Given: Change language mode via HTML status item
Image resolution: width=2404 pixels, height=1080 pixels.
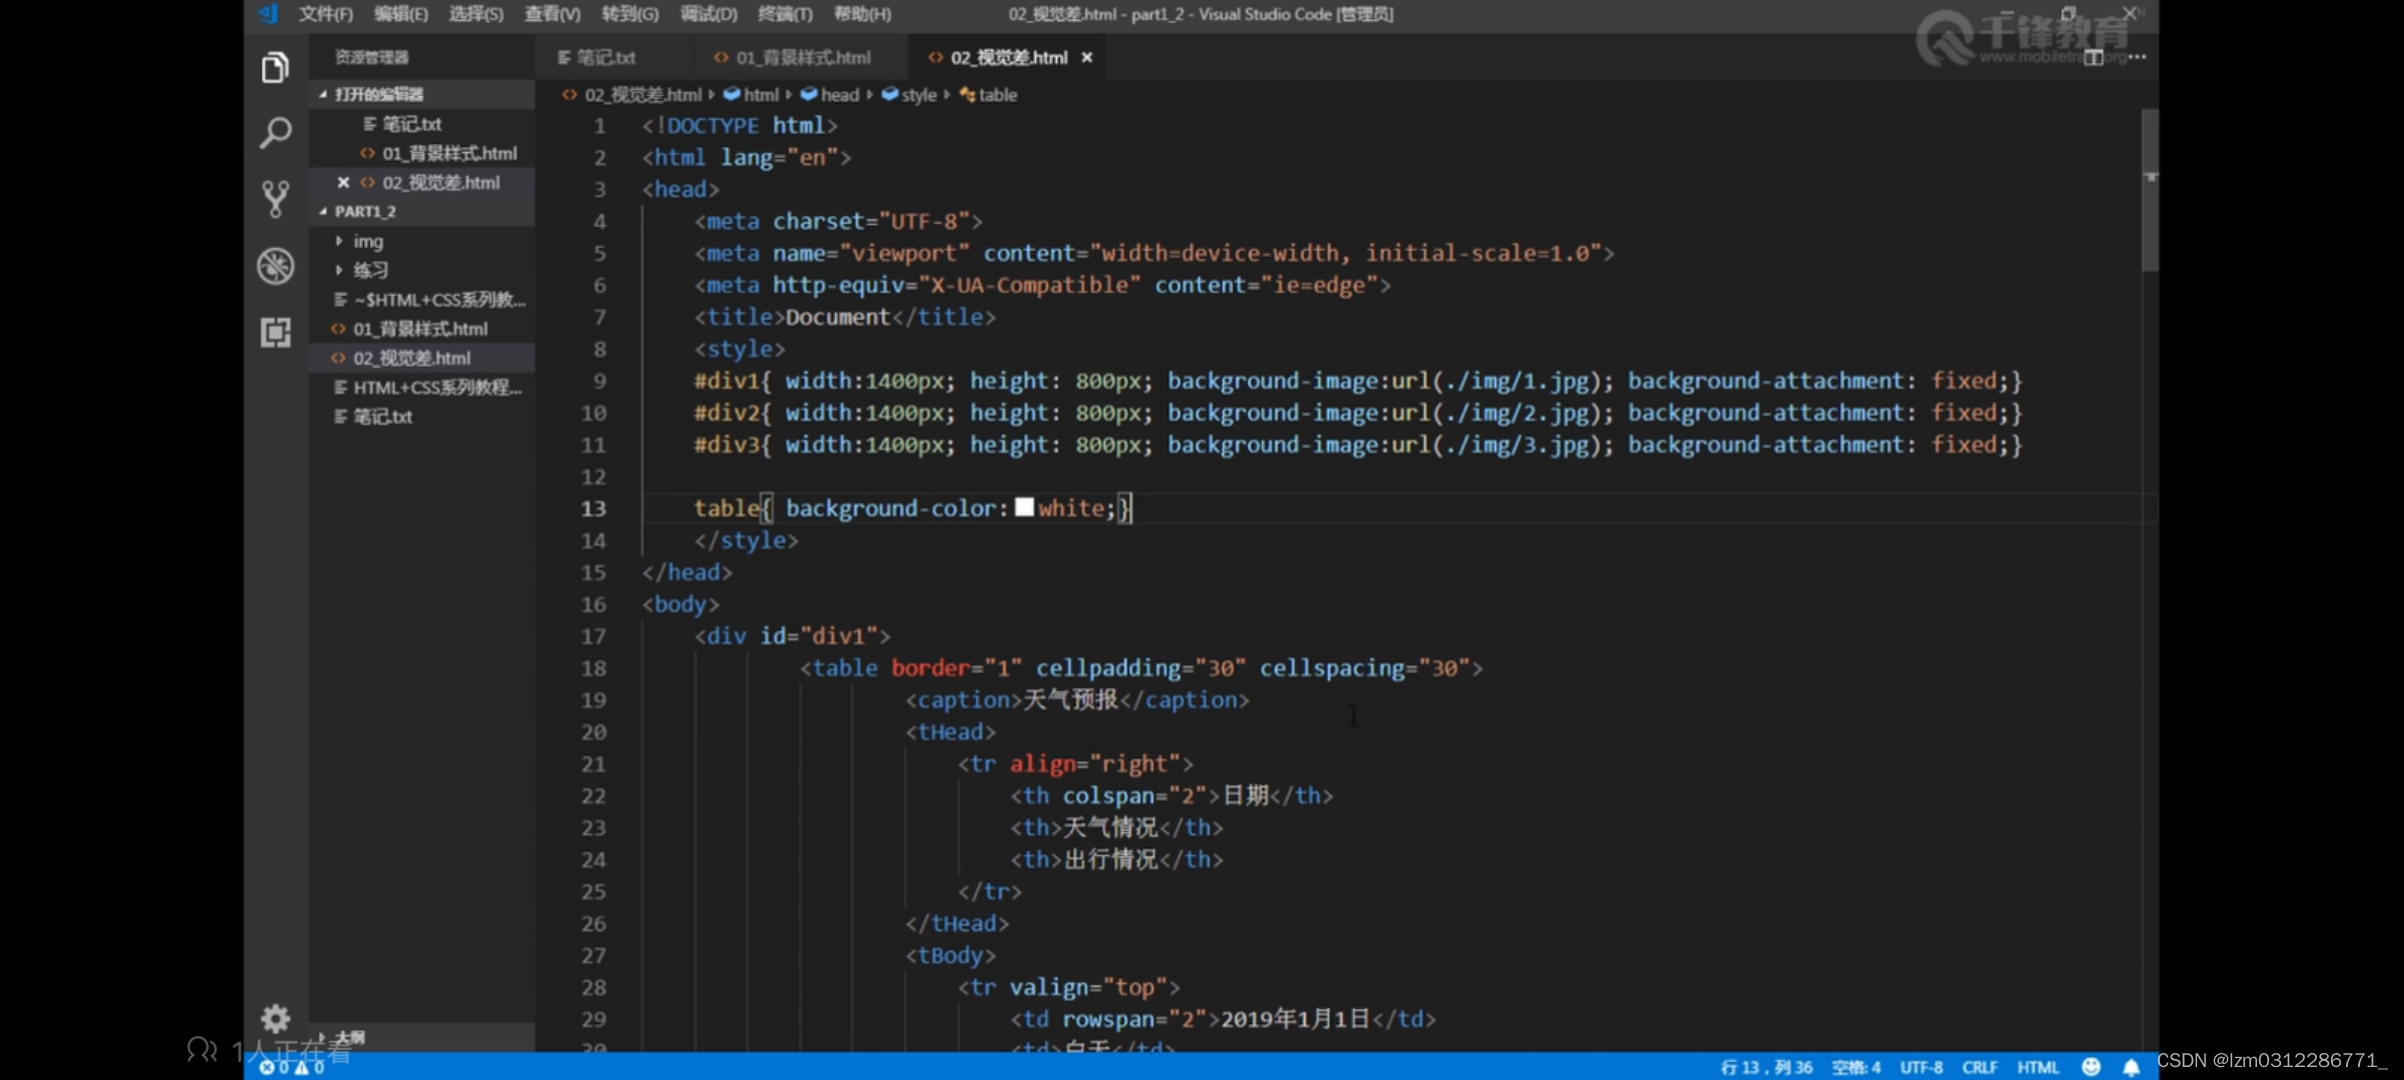Looking at the screenshot, I should (2038, 1067).
